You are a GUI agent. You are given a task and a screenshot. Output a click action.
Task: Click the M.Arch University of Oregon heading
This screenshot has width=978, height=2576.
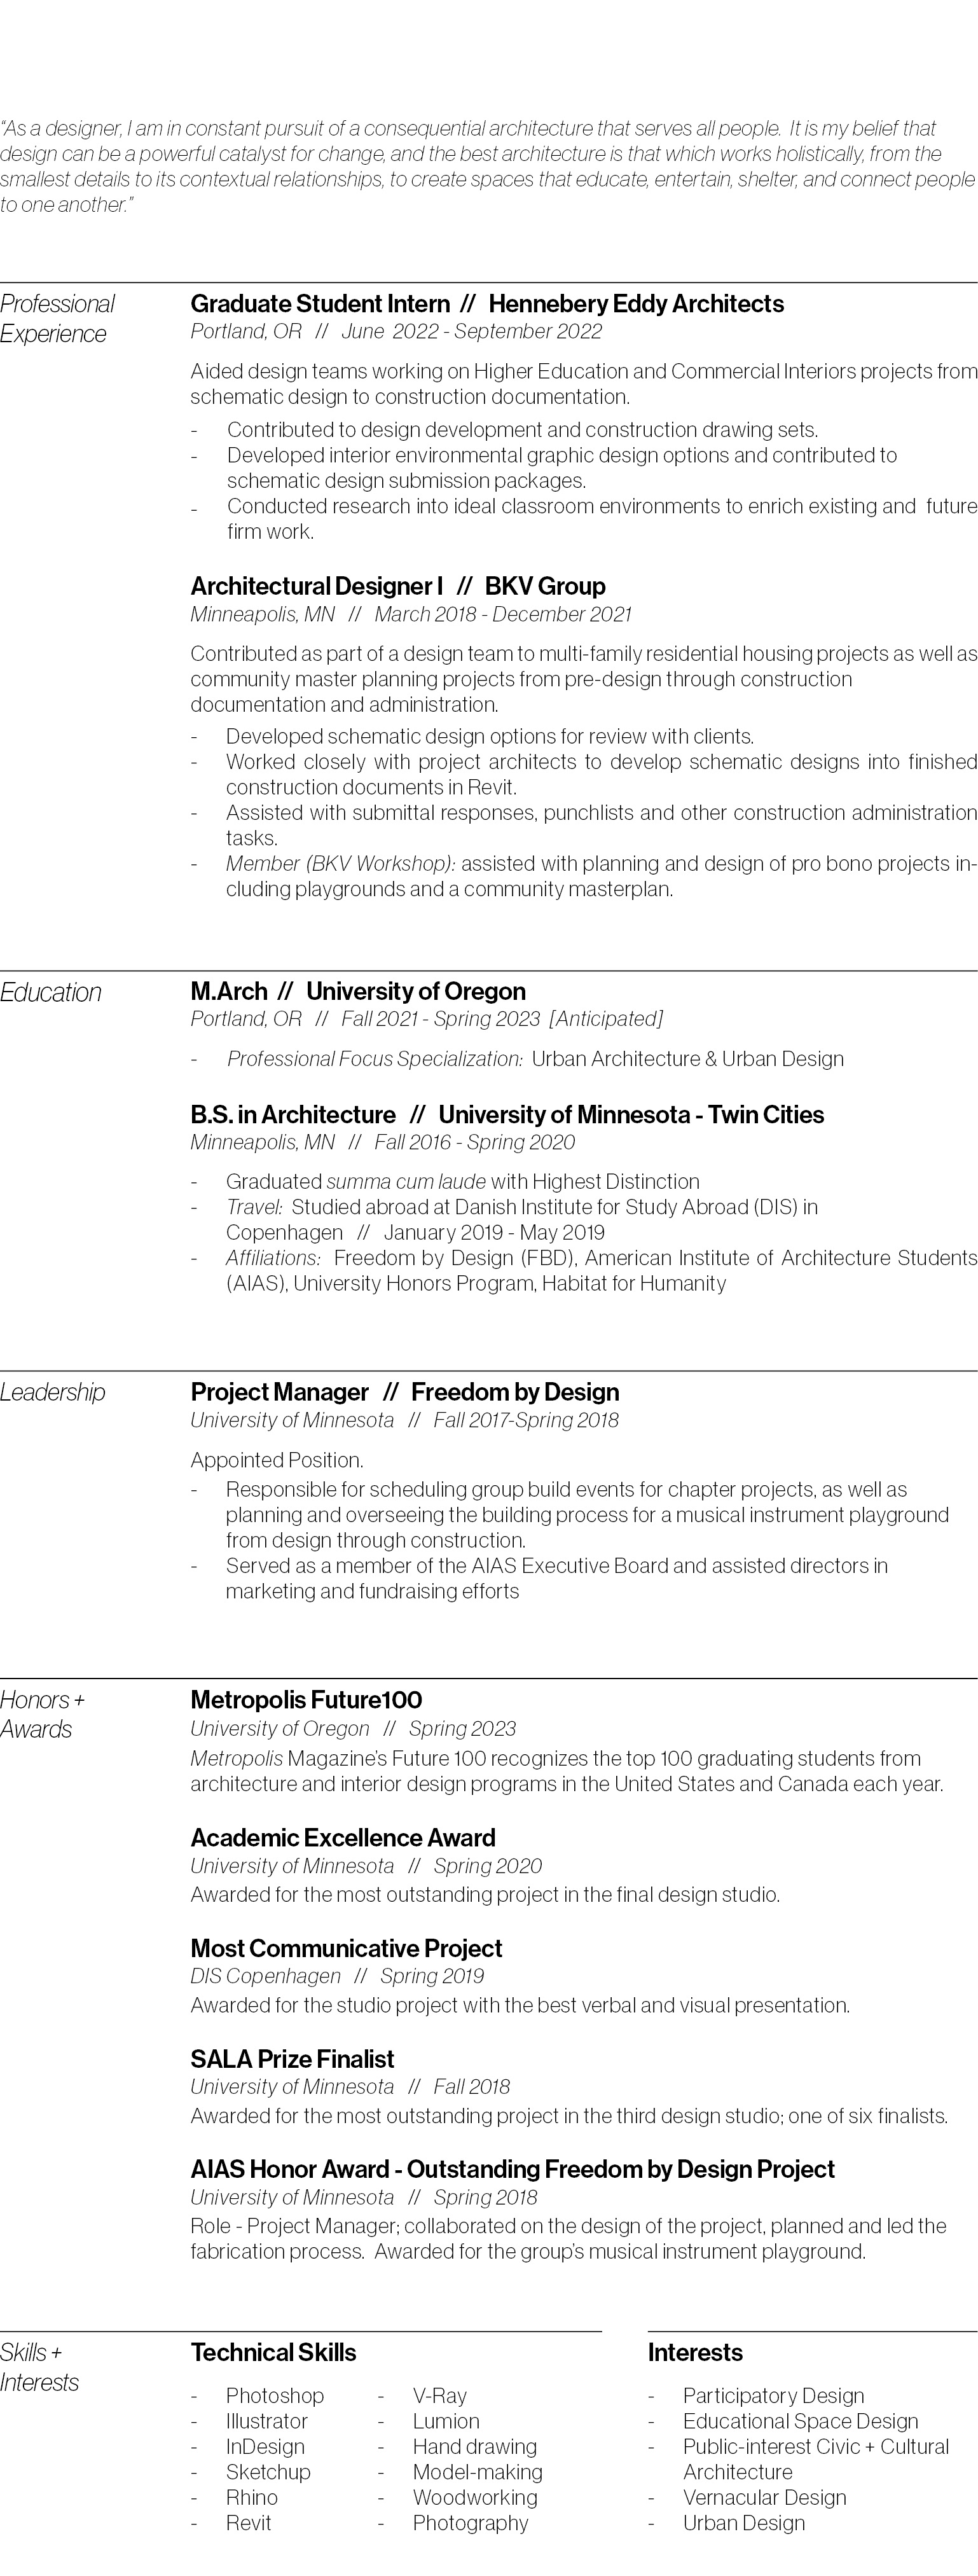pos(357,991)
